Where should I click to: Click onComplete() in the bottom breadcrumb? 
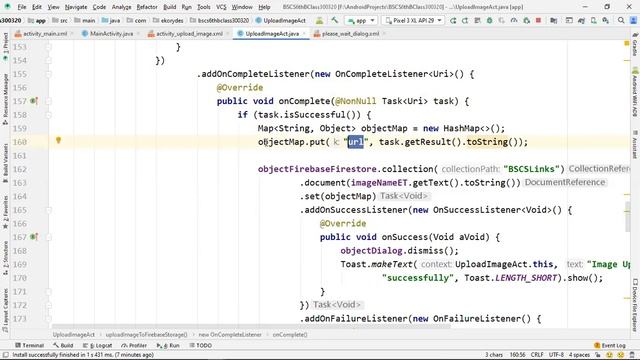290,335
